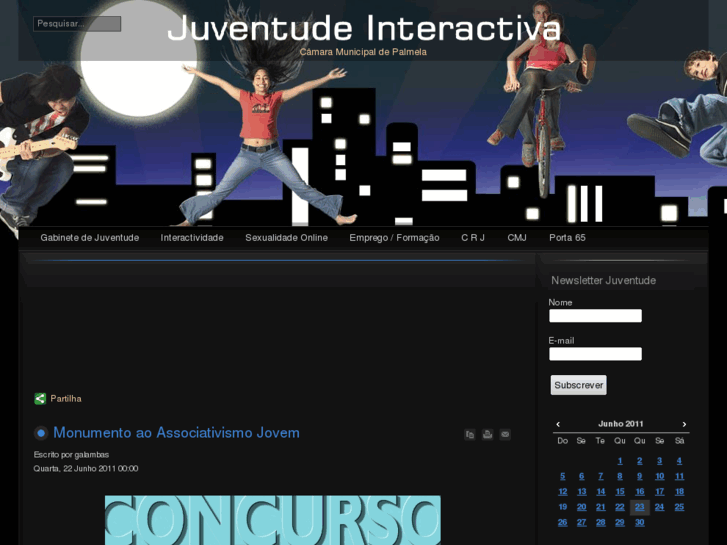This screenshot has width=727, height=545.
Task: Click the email article icon
Action: pyautogui.click(x=505, y=435)
